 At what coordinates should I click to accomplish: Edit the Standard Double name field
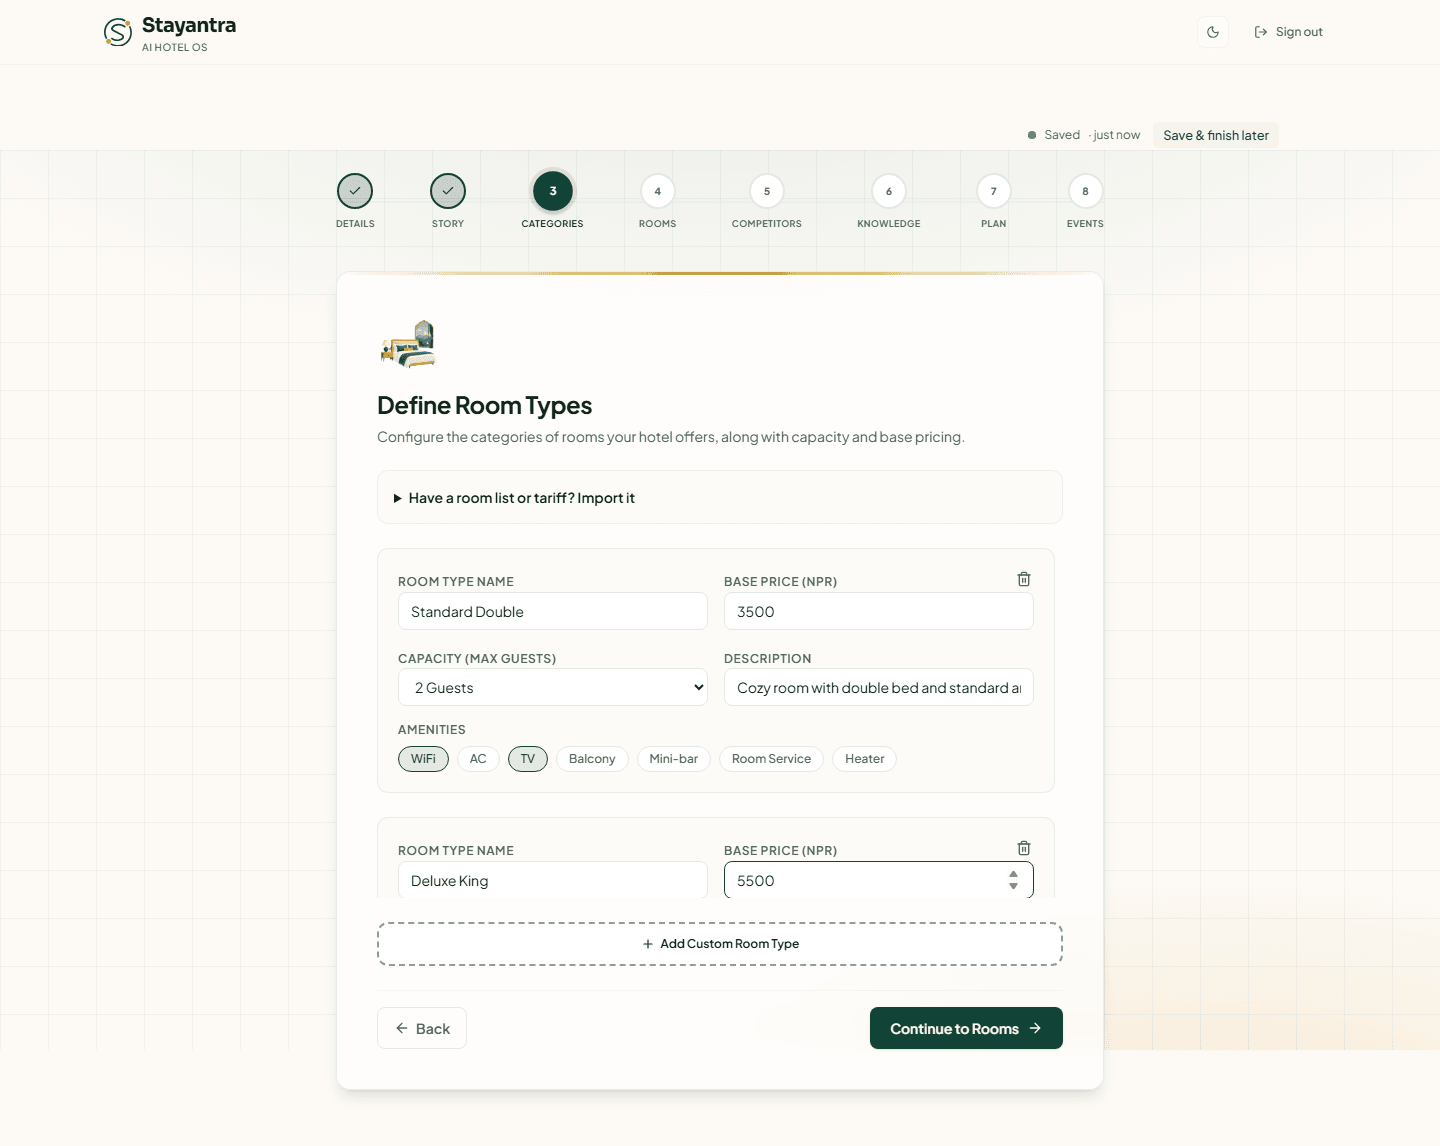(553, 611)
